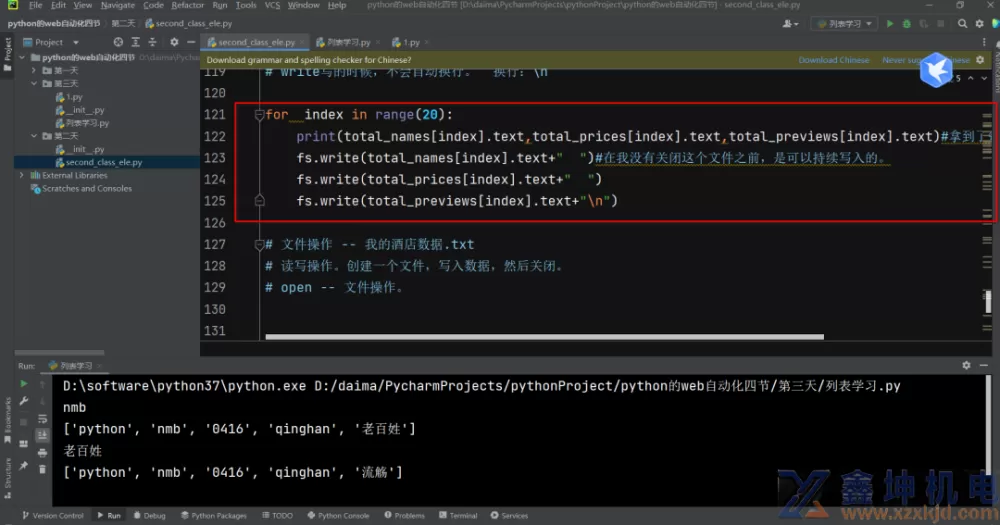Collapse the 第二天 folder
Image resolution: width=1000 pixels, height=525 pixels.
(34, 136)
